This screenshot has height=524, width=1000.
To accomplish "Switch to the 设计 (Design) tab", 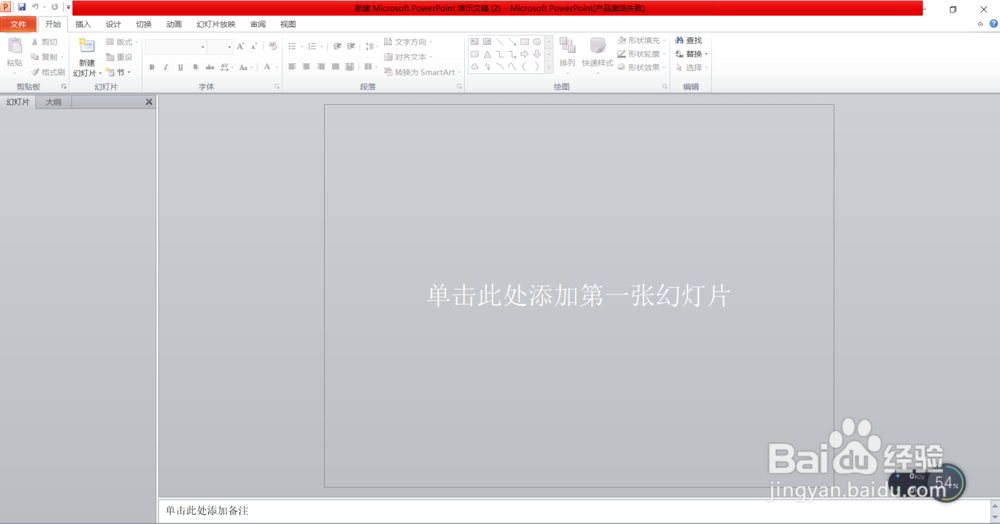I will coord(114,24).
